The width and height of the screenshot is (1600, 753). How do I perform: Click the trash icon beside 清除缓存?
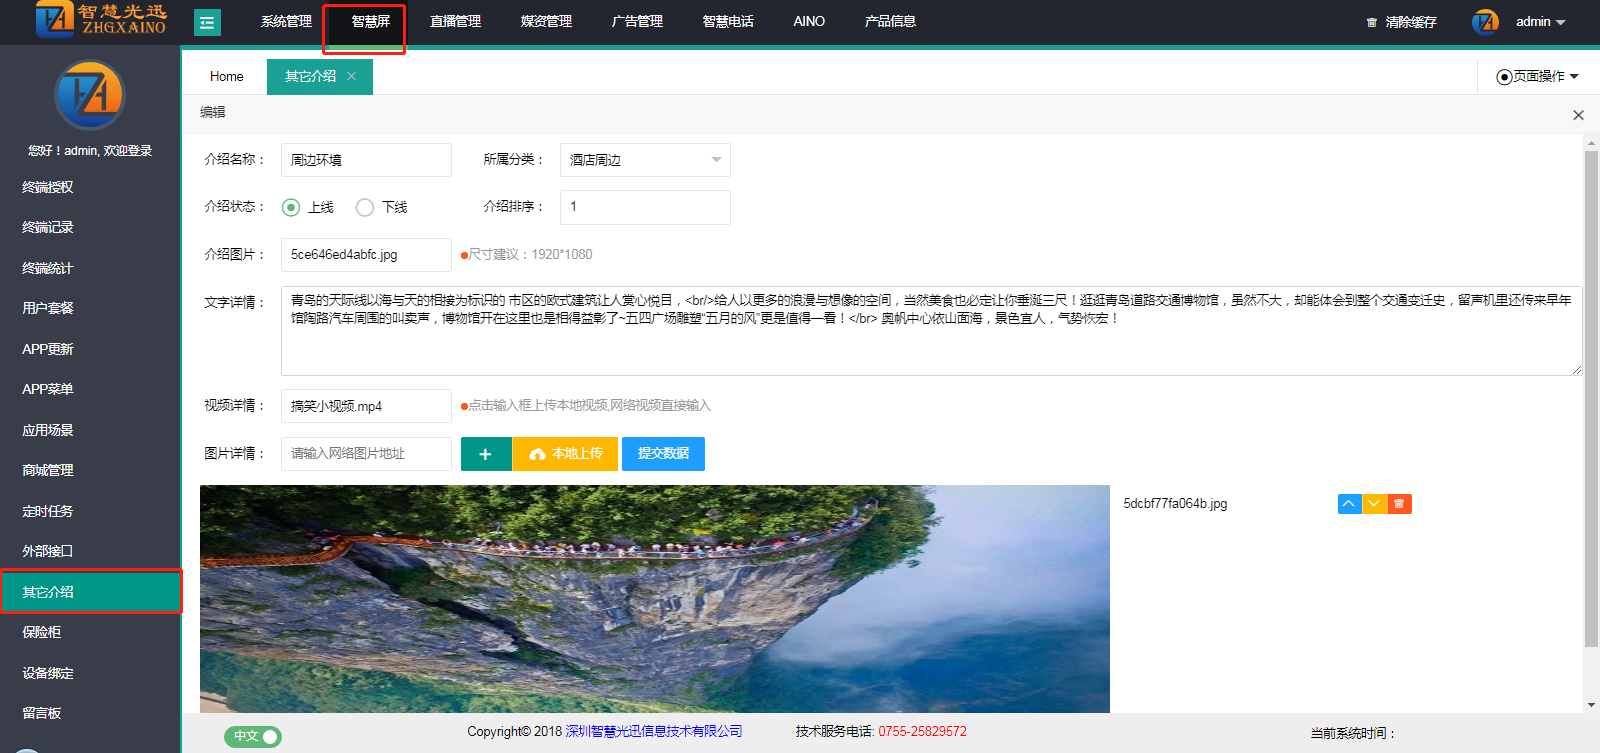coord(1372,22)
